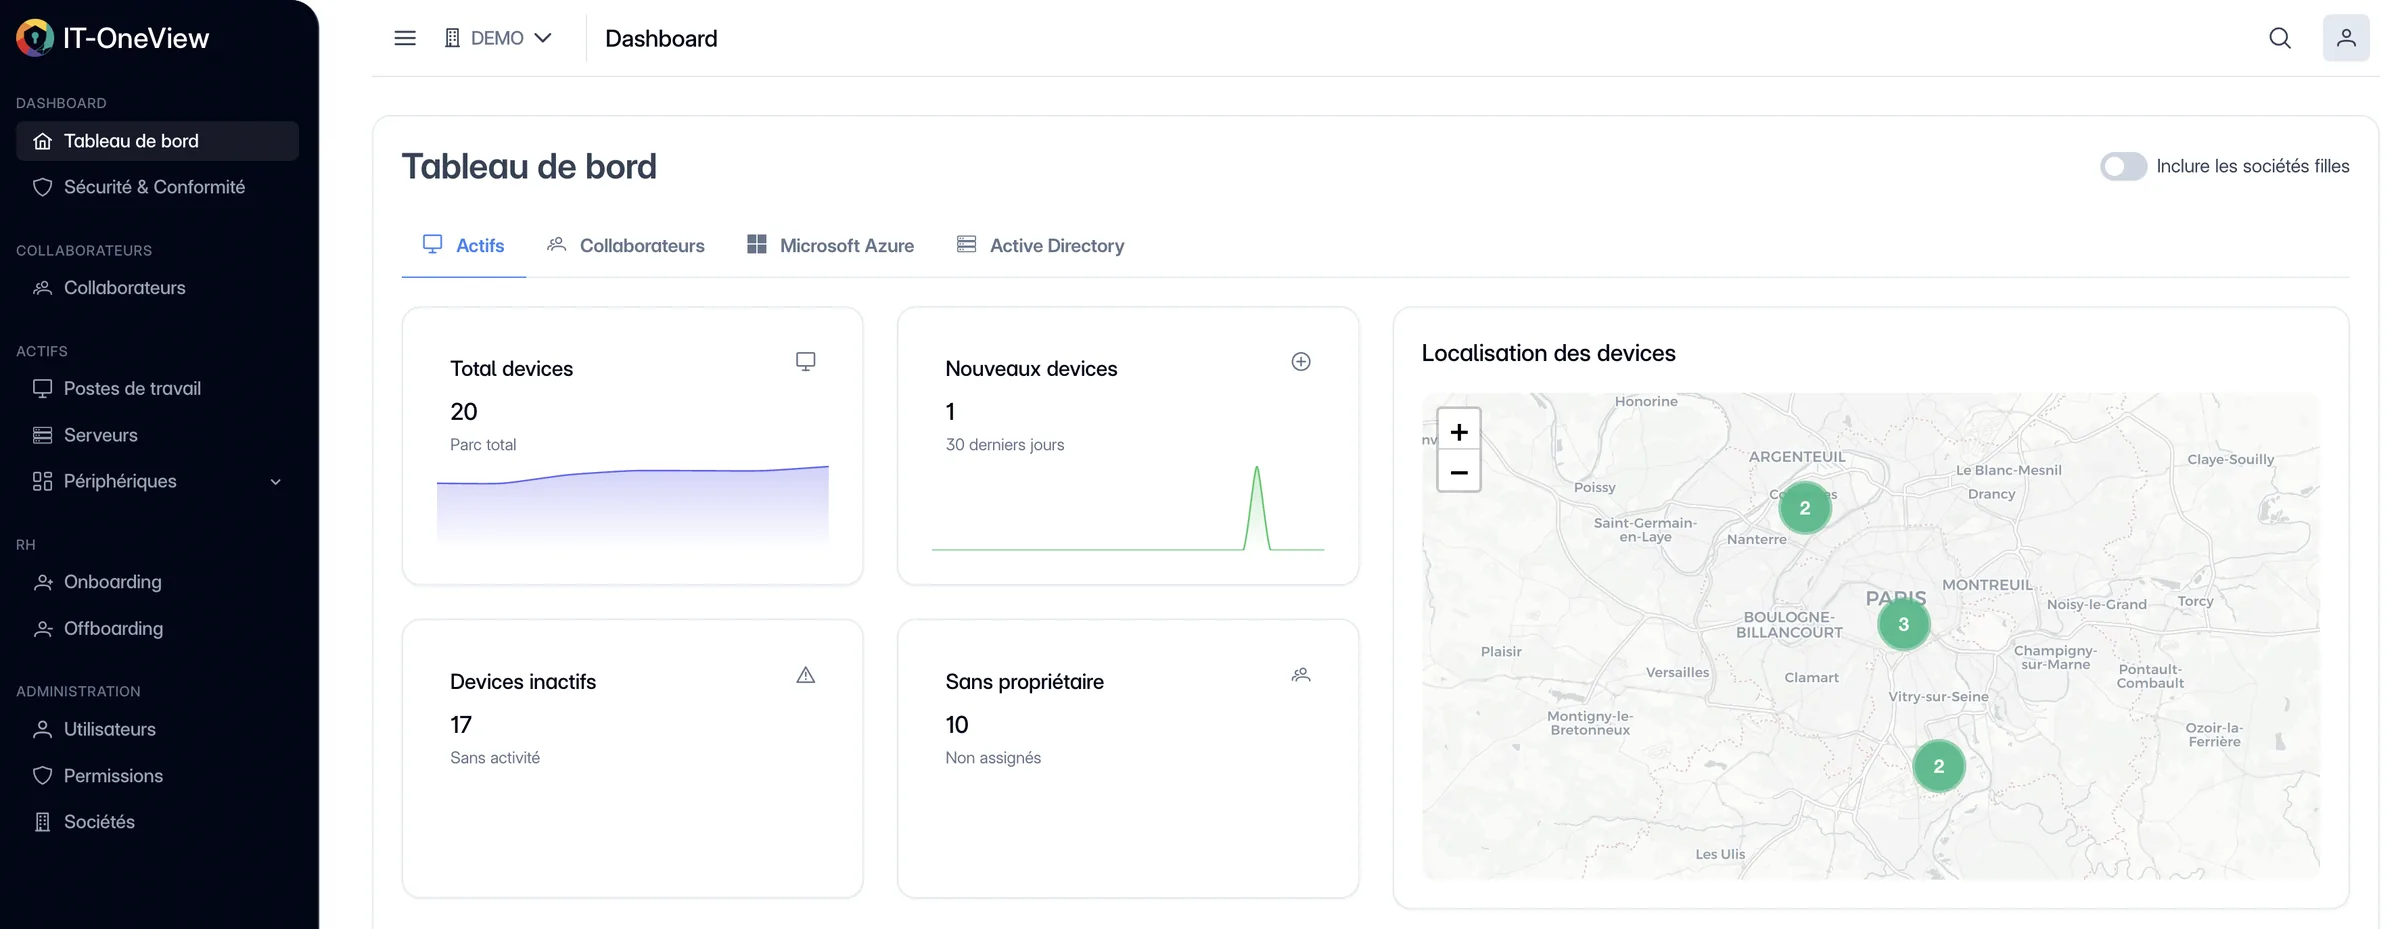
Task: Open the Onboarding page
Action: click(x=157, y=582)
